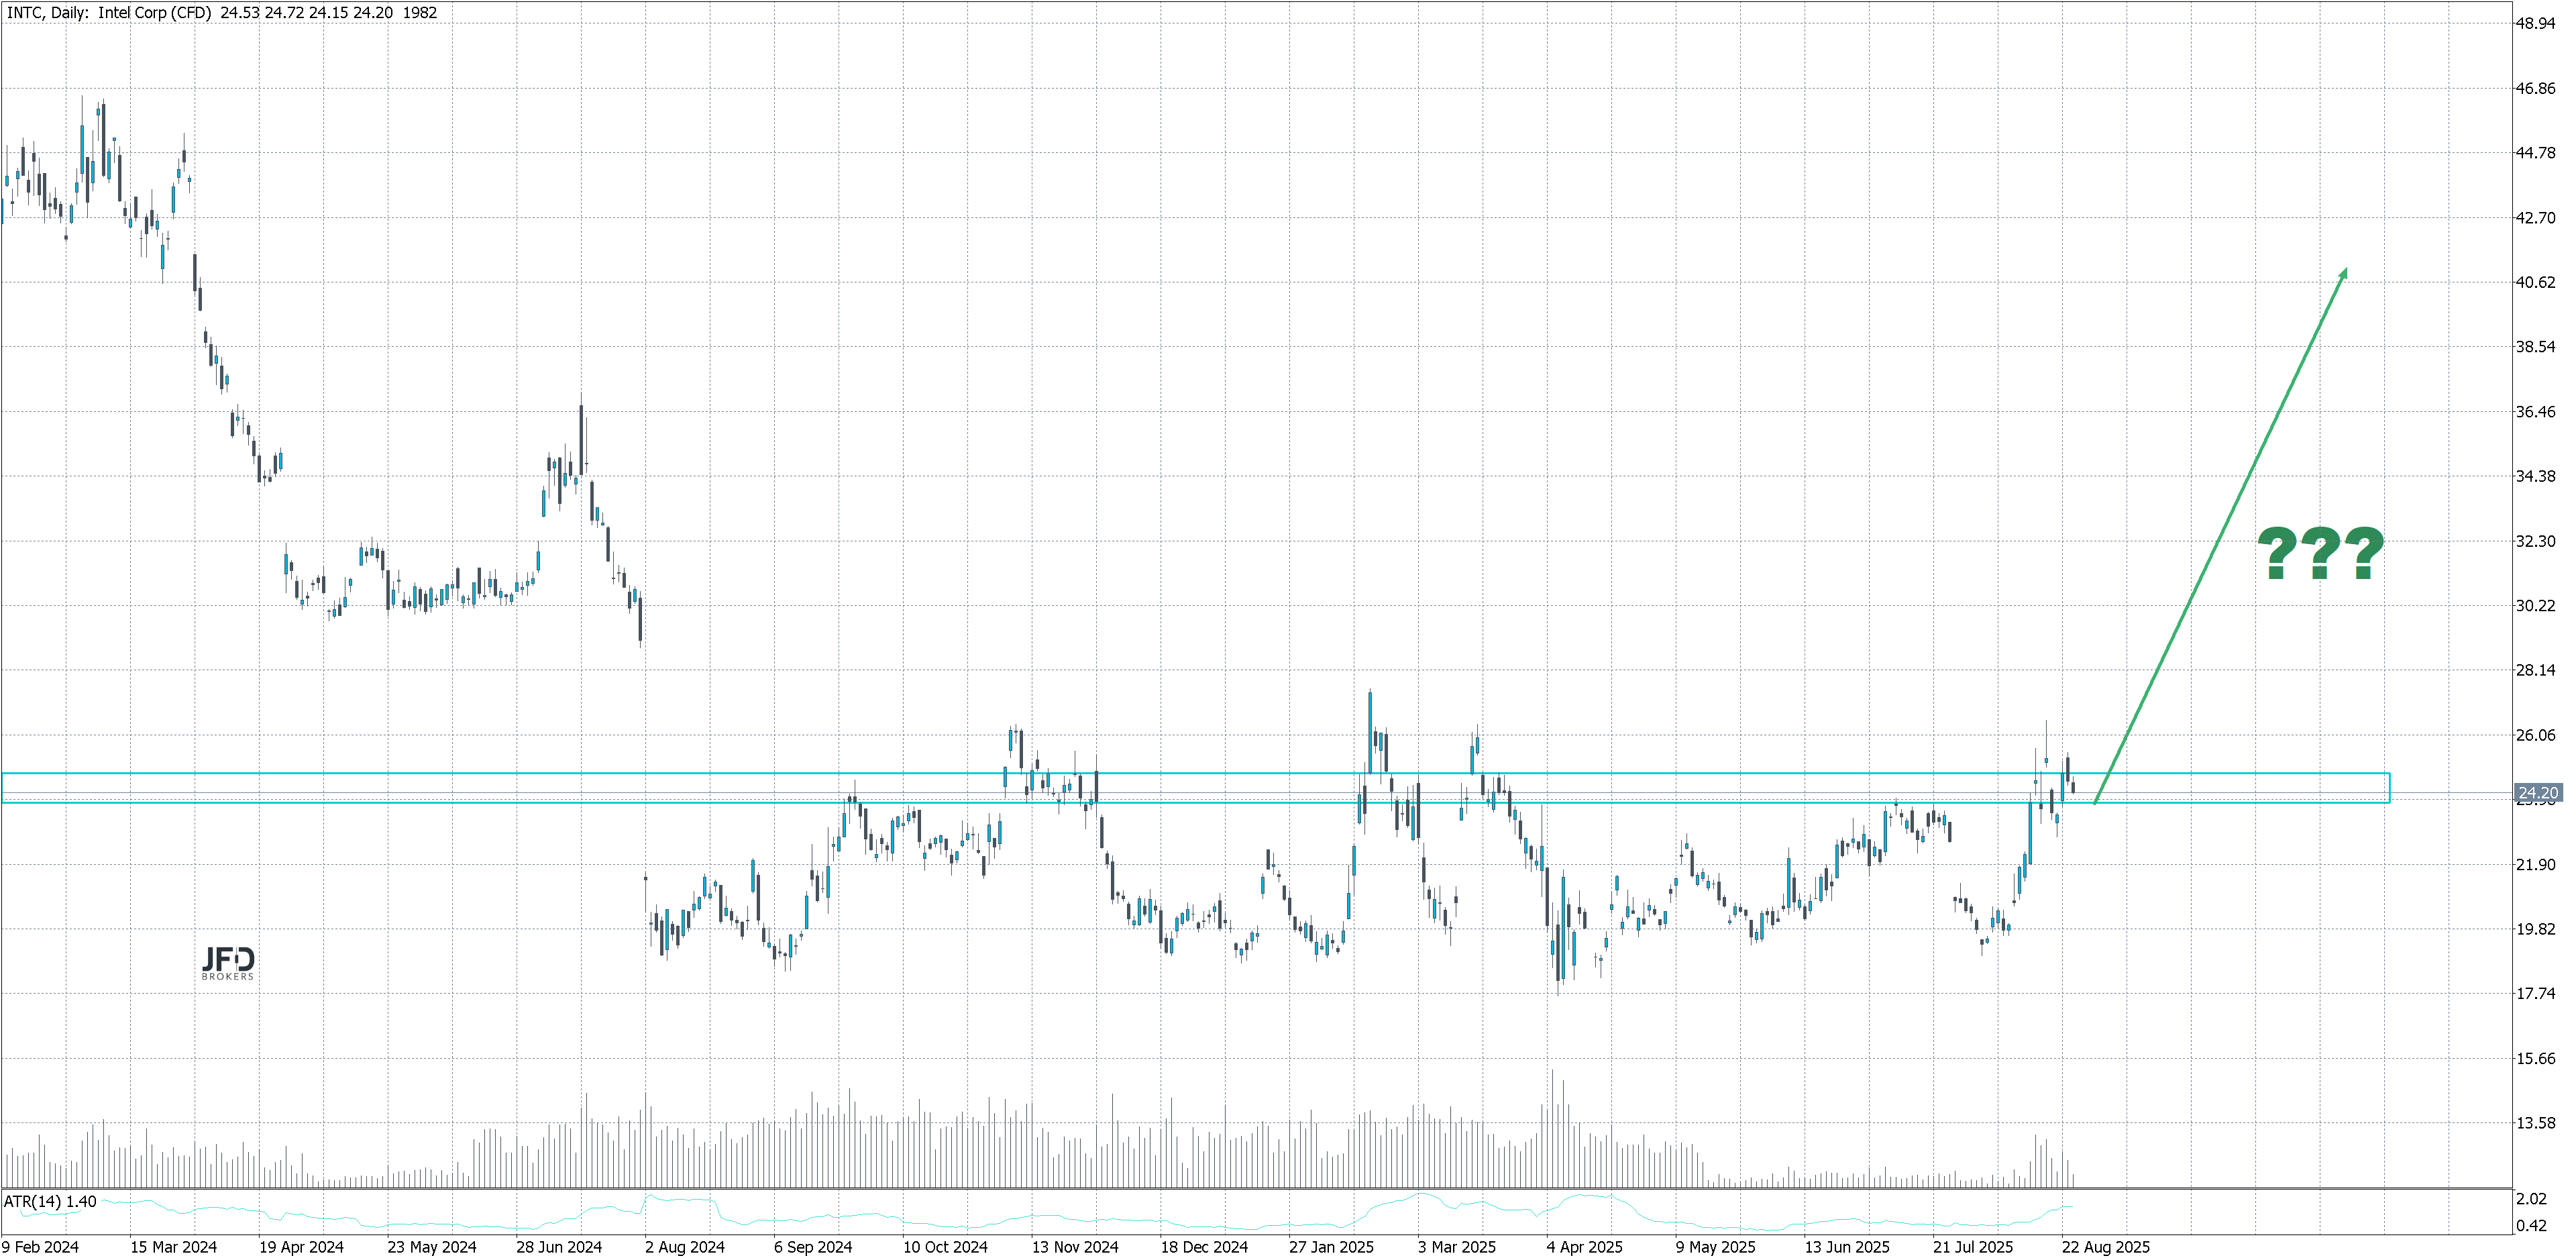The height and width of the screenshot is (1260, 2576).
Task: Select the ATR(14) 1.40 indicator label
Action: 50,1201
